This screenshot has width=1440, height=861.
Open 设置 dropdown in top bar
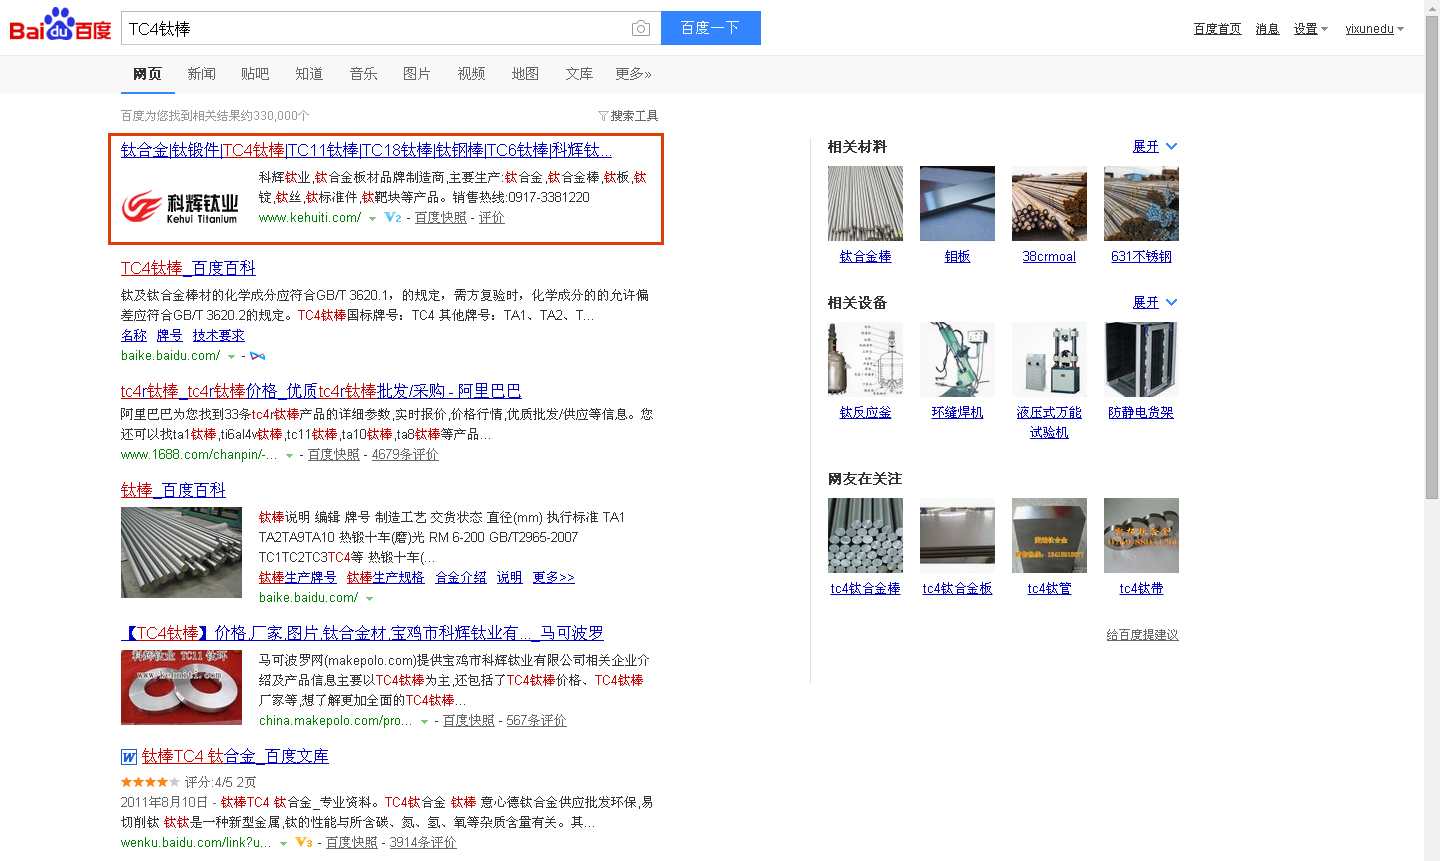coord(1311,29)
